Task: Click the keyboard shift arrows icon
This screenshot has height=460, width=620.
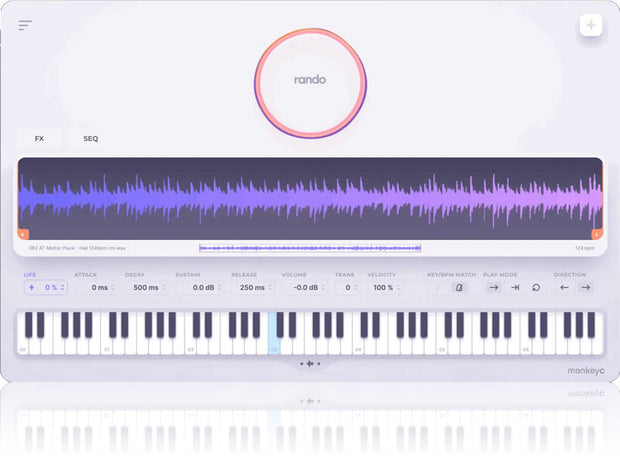Action: 310,363
